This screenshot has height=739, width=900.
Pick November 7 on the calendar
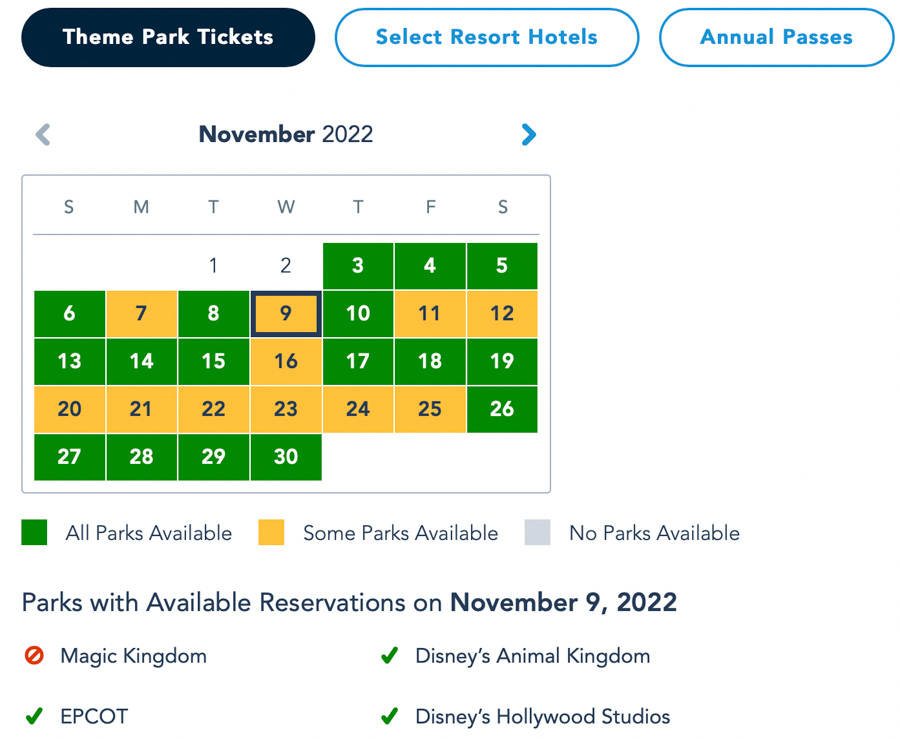click(141, 314)
